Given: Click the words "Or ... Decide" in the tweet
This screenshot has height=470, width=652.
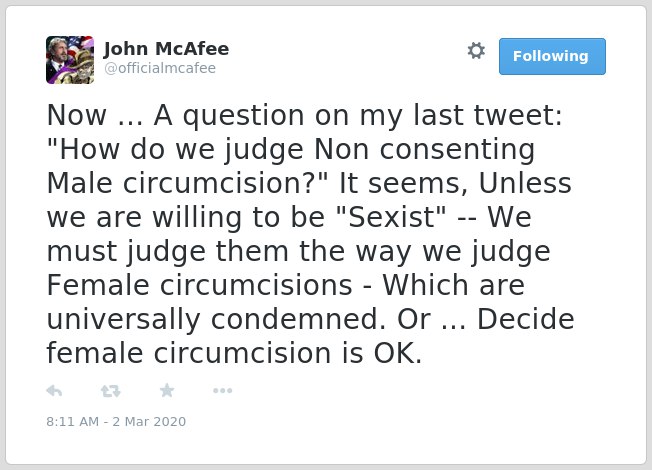Looking at the screenshot, I should click(486, 319).
